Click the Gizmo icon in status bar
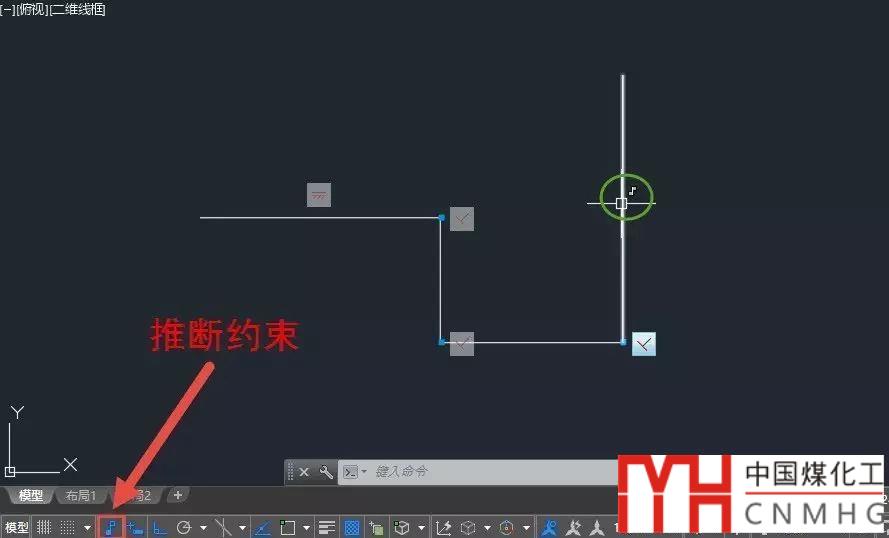The height and width of the screenshot is (538, 889). tap(507, 528)
